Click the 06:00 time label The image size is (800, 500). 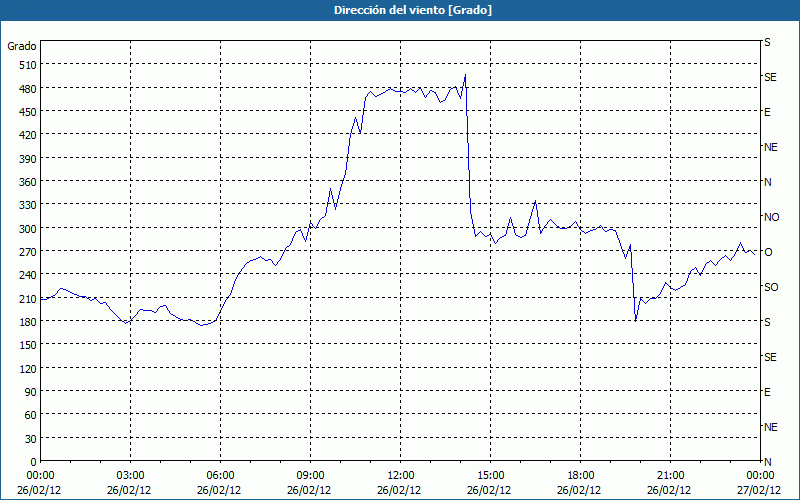tap(220, 476)
